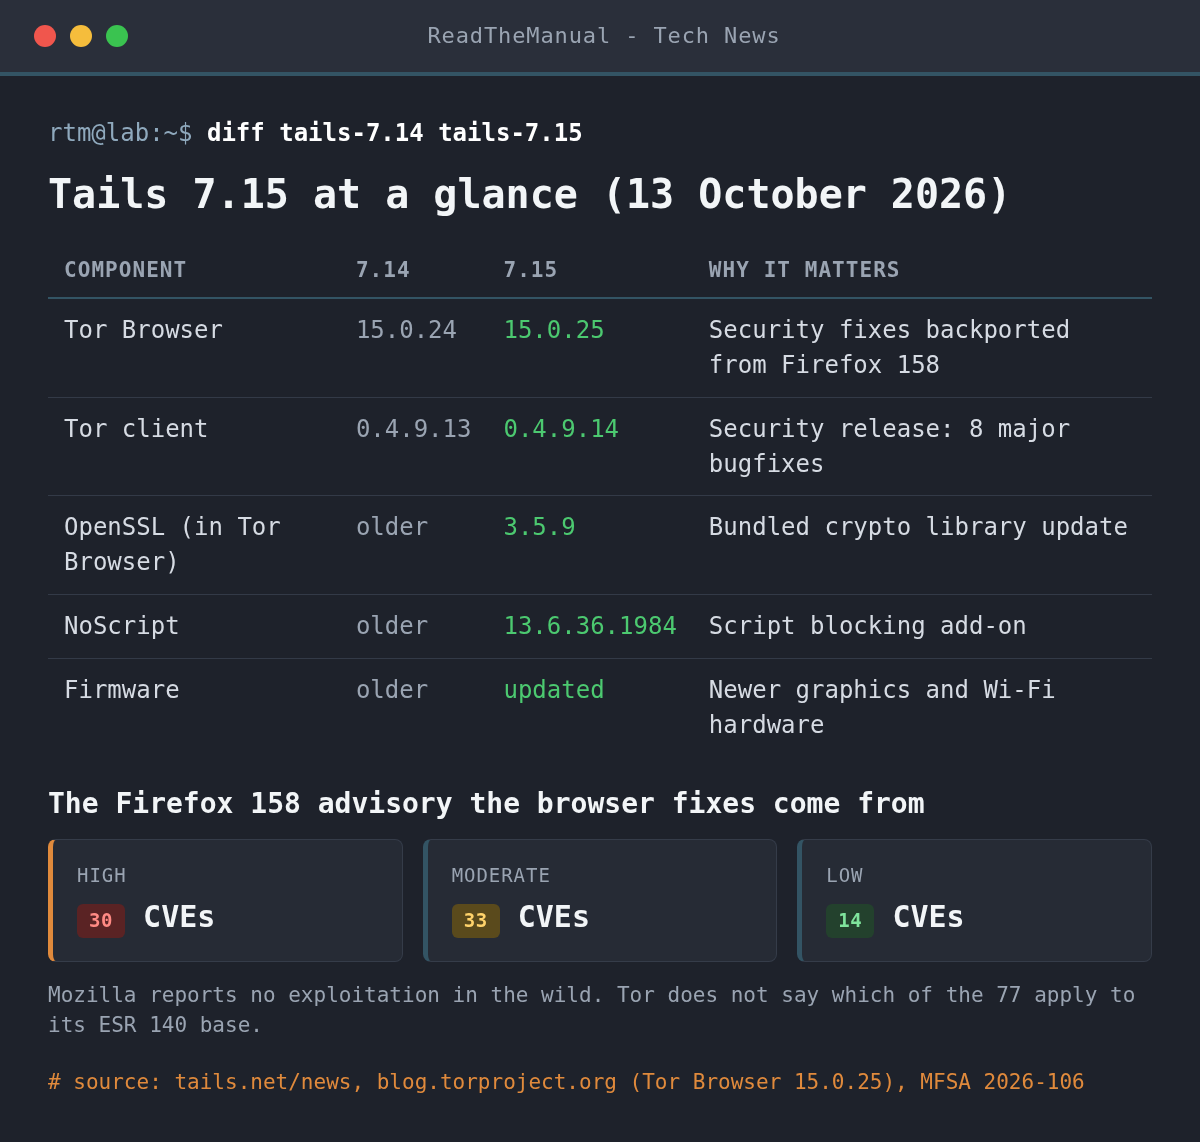Image resolution: width=1200 pixels, height=1142 pixels.
Task: Click Mozilla reports no exploitation note
Action: [592, 1010]
